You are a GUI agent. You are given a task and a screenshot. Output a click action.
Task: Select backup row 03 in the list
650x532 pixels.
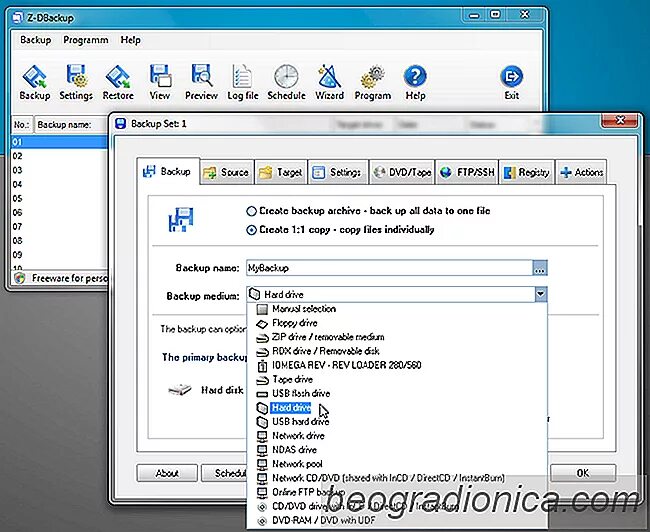[59, 170]
